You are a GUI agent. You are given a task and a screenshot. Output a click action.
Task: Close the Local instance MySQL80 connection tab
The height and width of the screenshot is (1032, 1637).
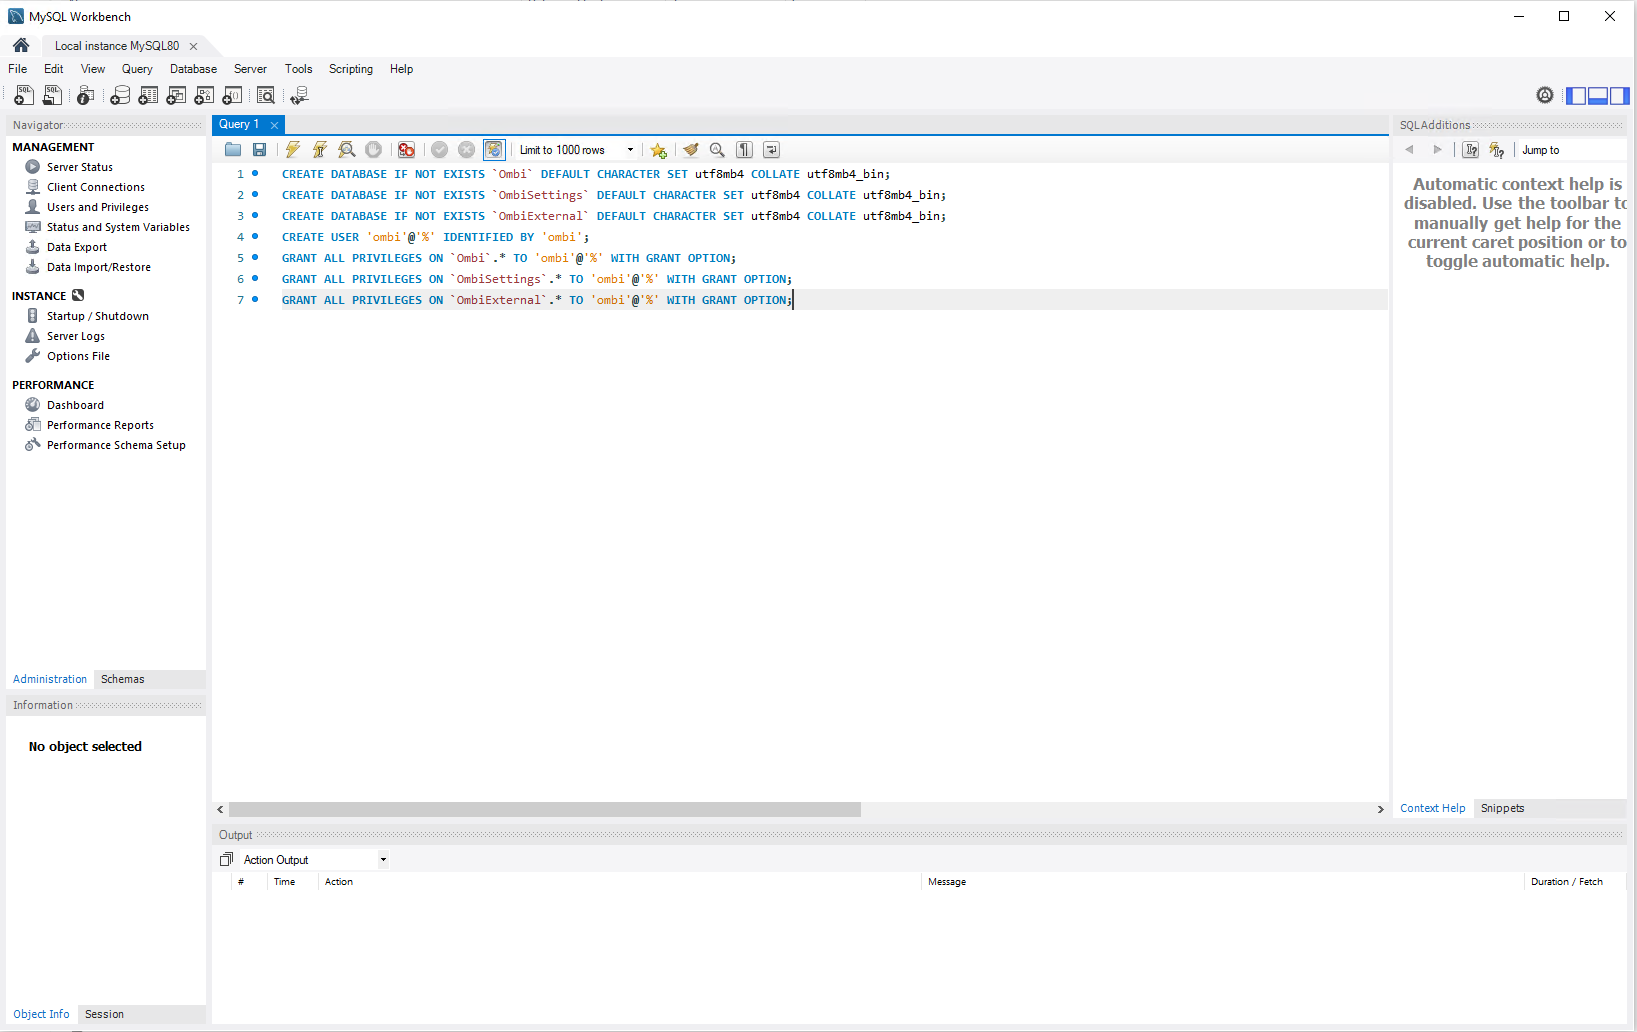[193, 46]
